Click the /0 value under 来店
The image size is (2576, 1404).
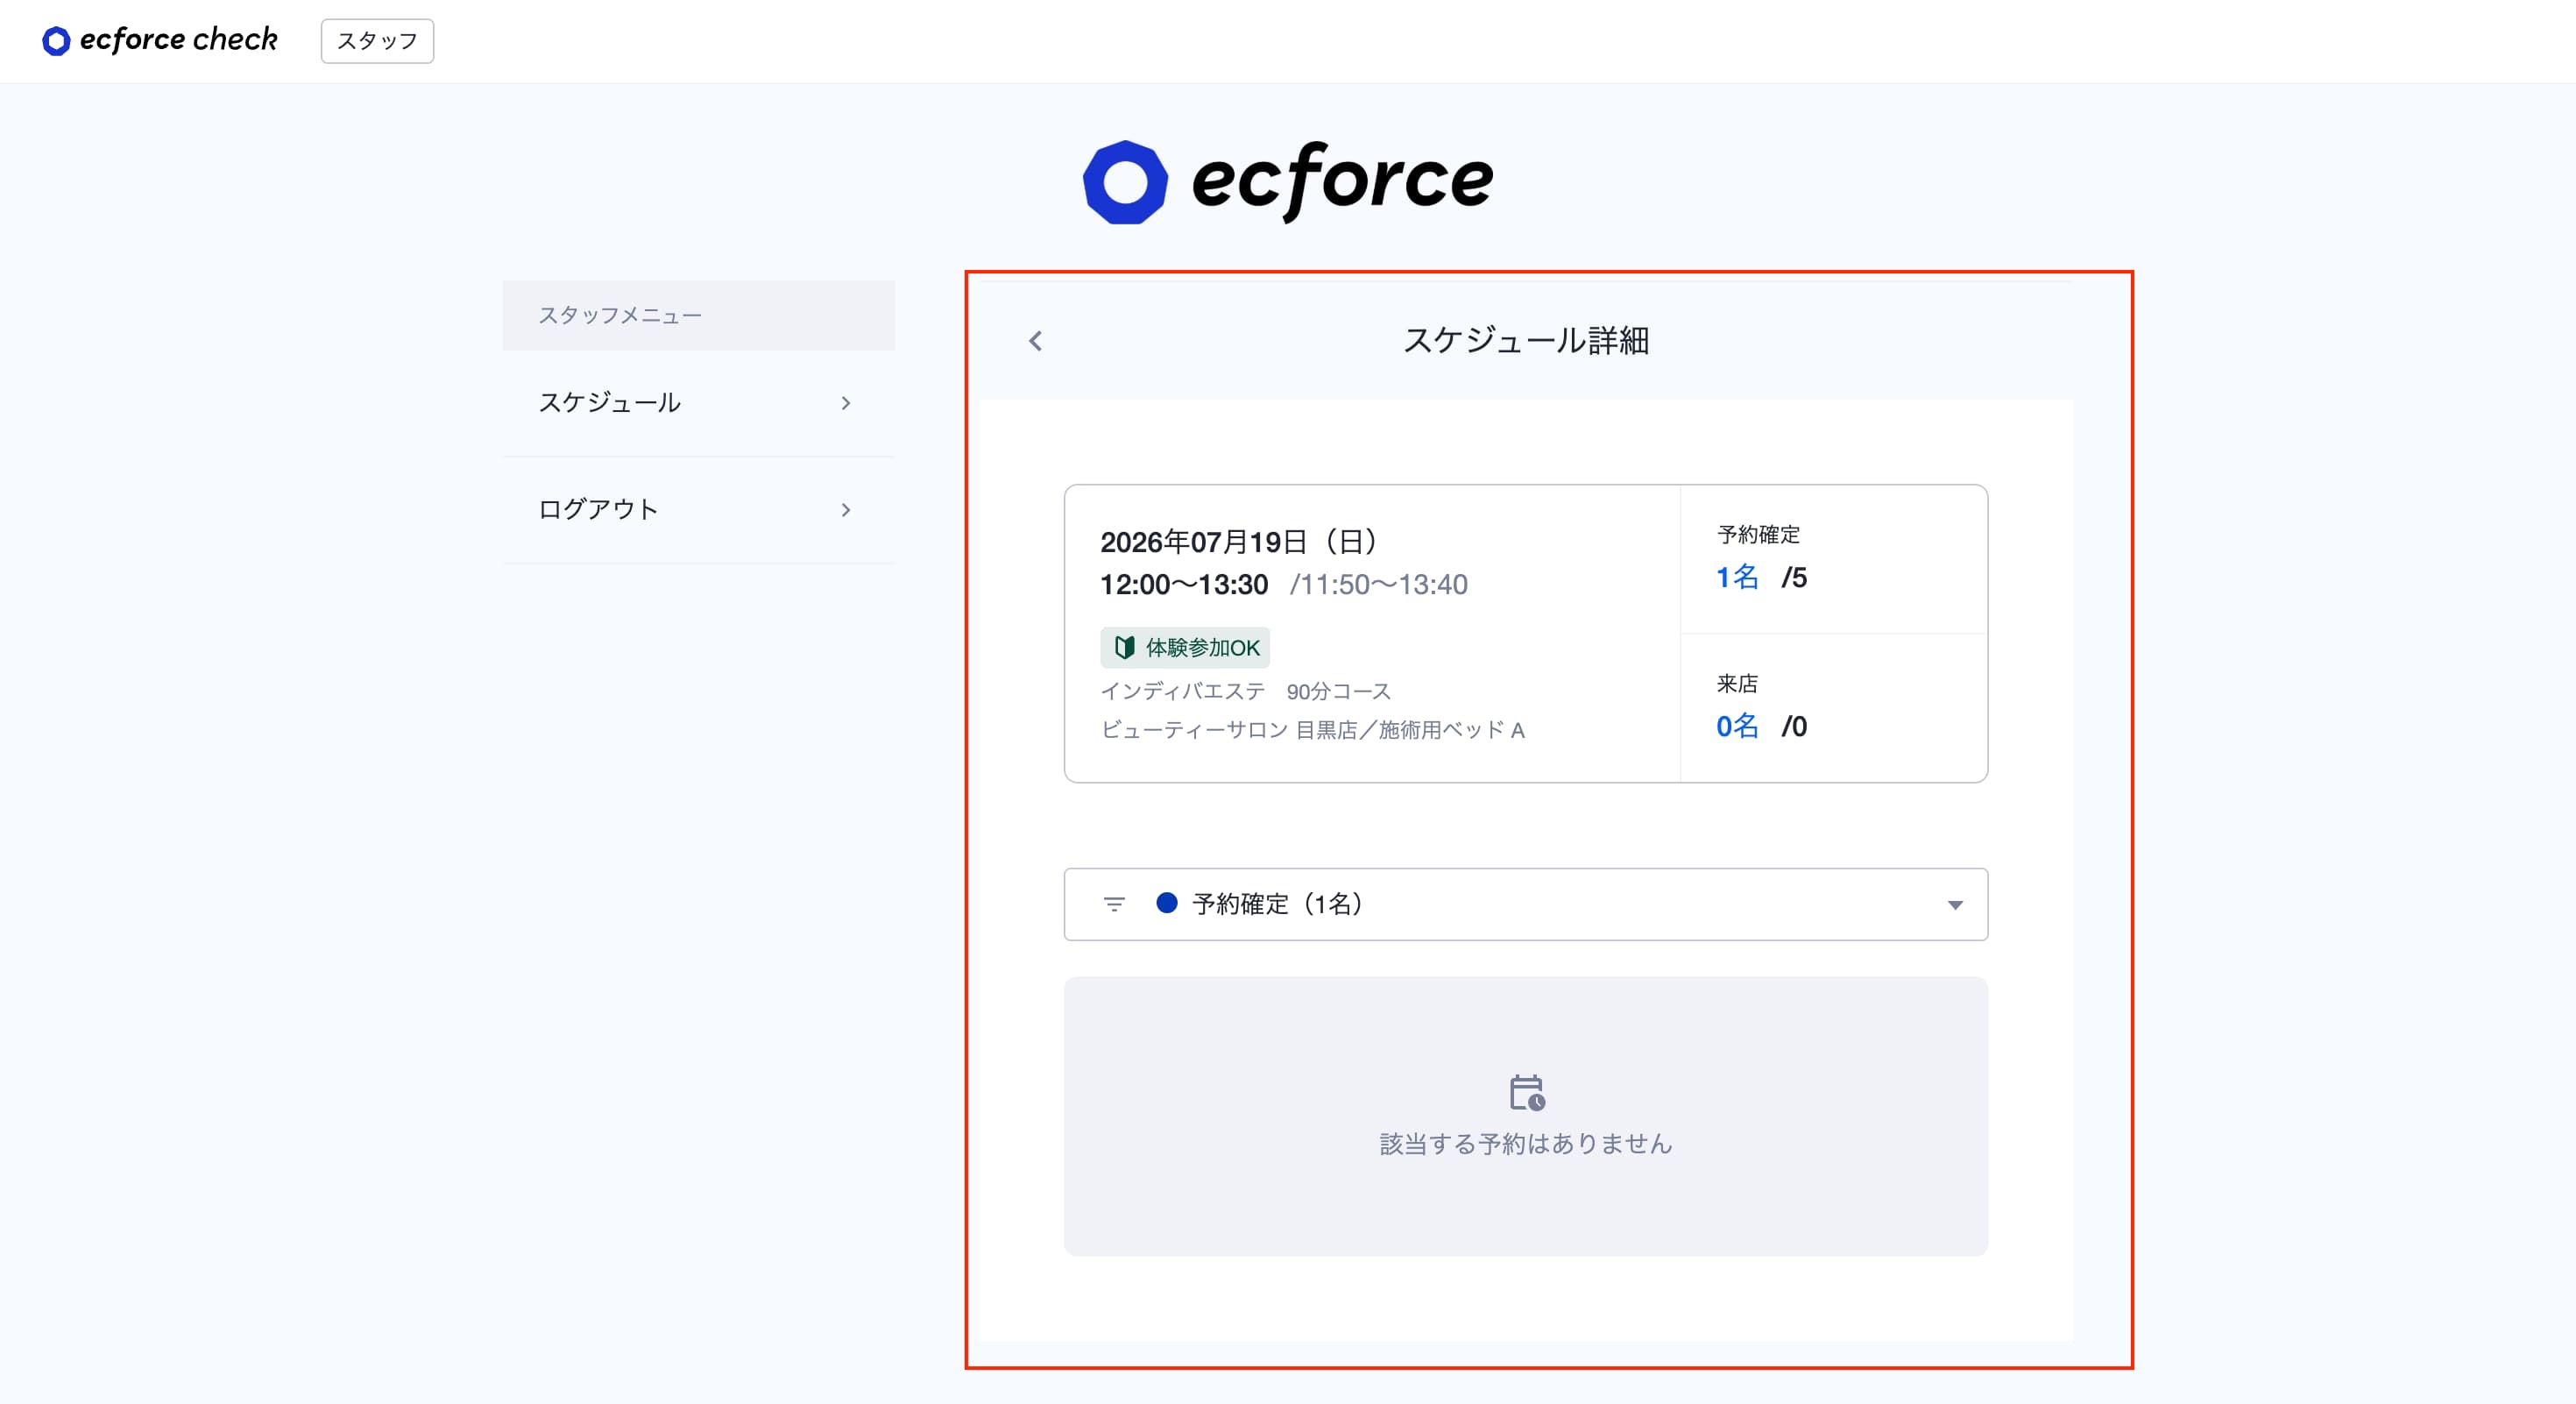click(x=1794, y=726)
